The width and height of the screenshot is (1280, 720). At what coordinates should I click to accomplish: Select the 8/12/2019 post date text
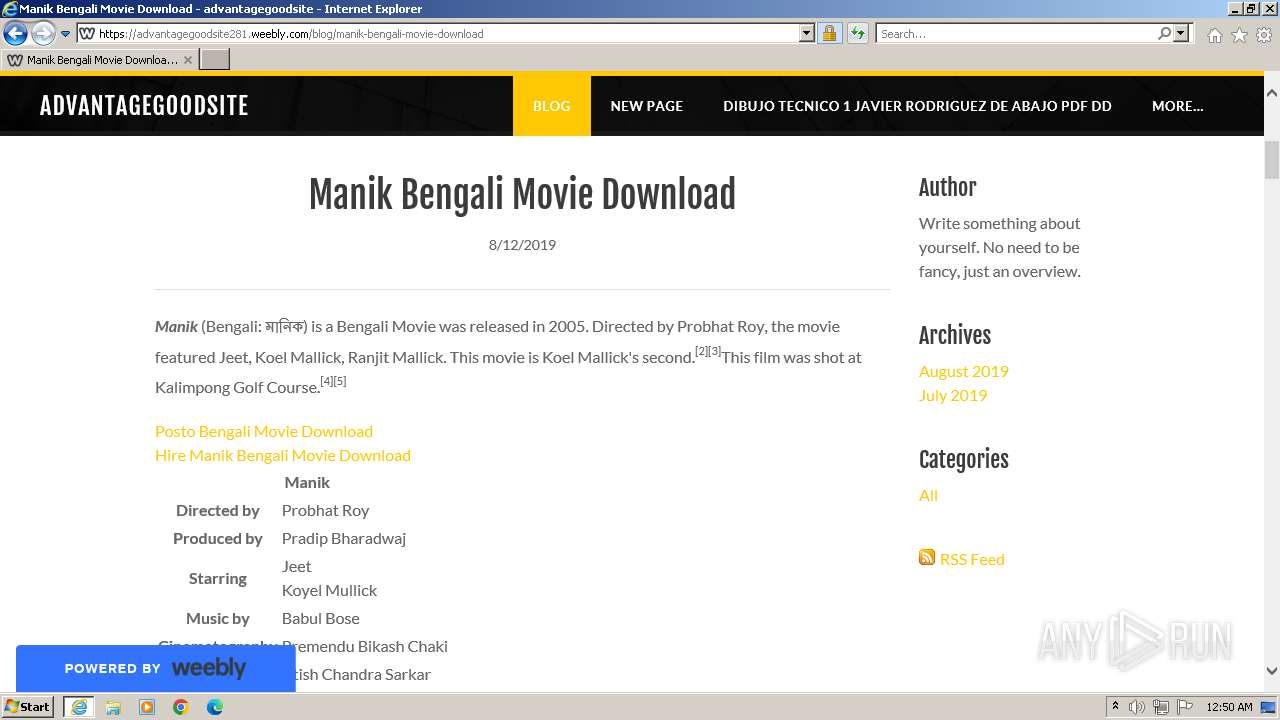522,245
